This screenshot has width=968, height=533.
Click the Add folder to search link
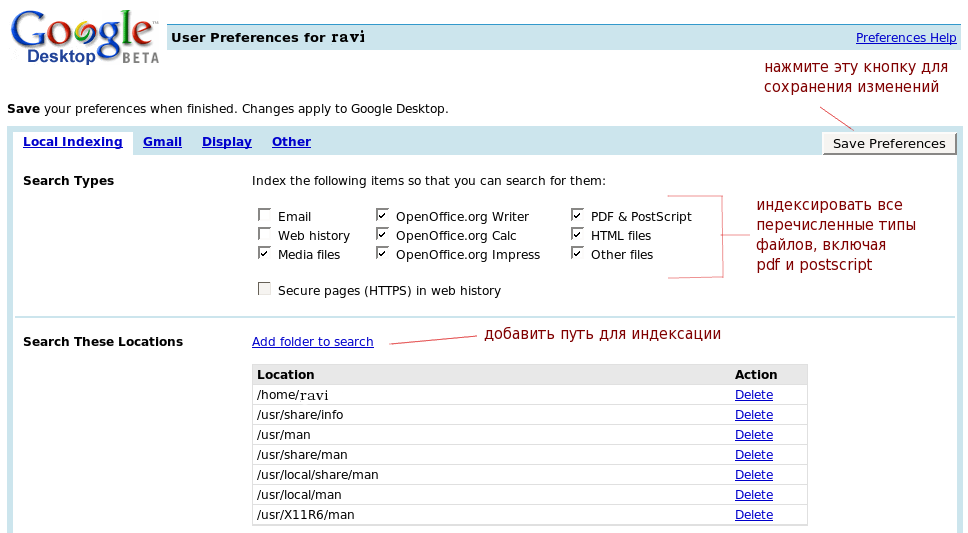(x=312, y=342)
